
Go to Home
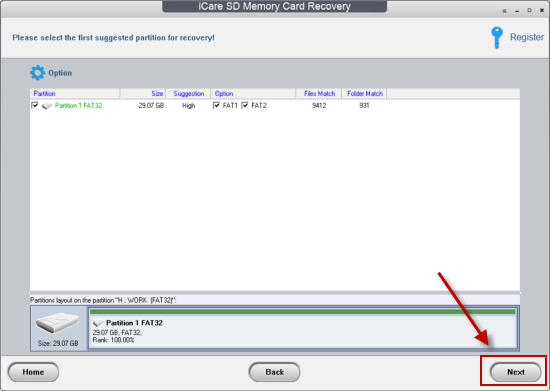[33, 372]
